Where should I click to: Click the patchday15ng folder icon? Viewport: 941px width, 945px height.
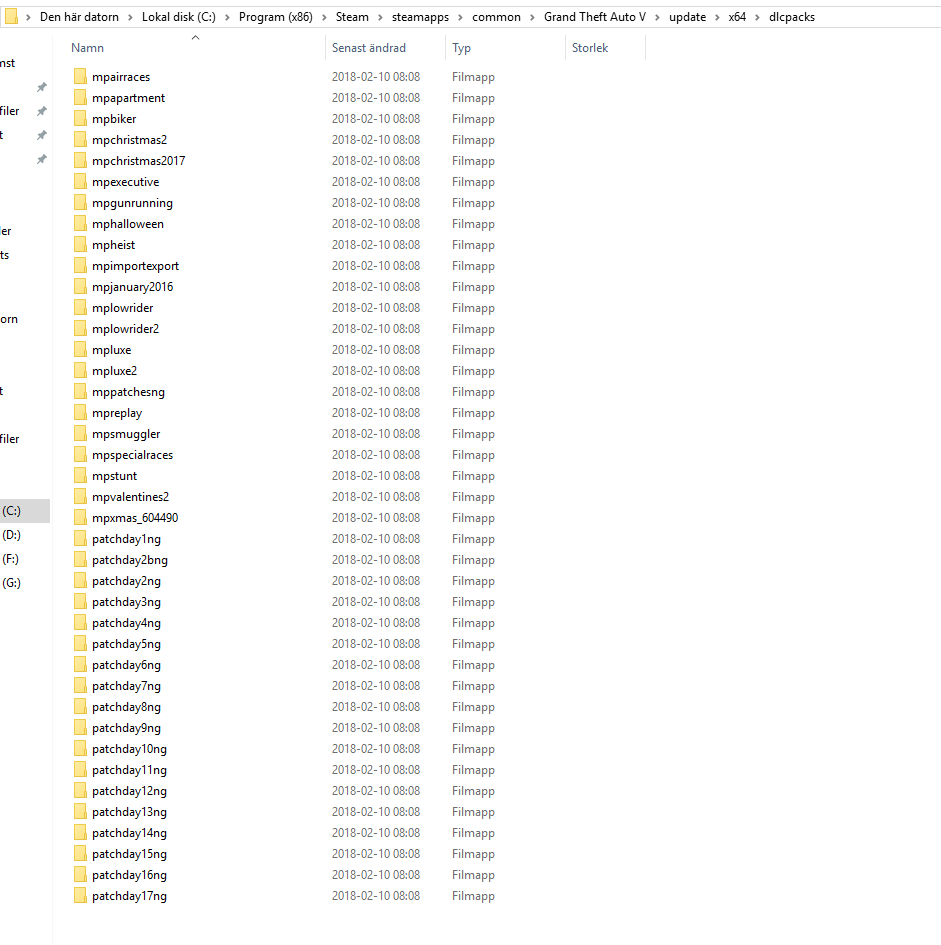80,853
